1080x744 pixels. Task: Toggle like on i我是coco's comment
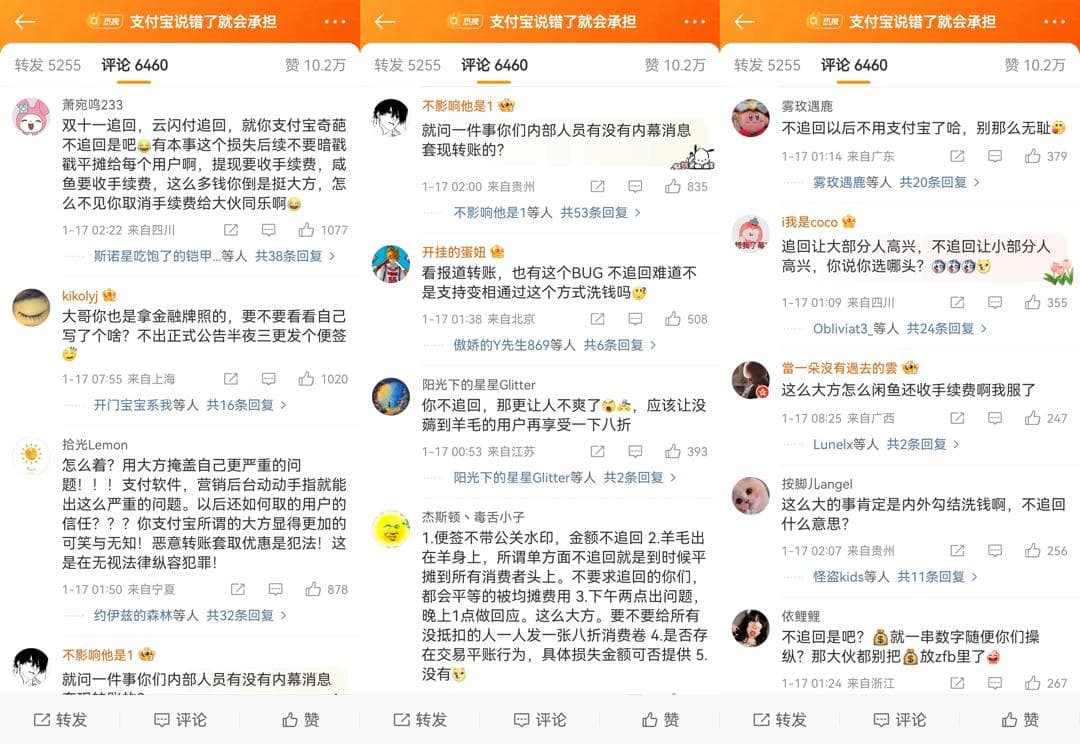pos(1032,302)
